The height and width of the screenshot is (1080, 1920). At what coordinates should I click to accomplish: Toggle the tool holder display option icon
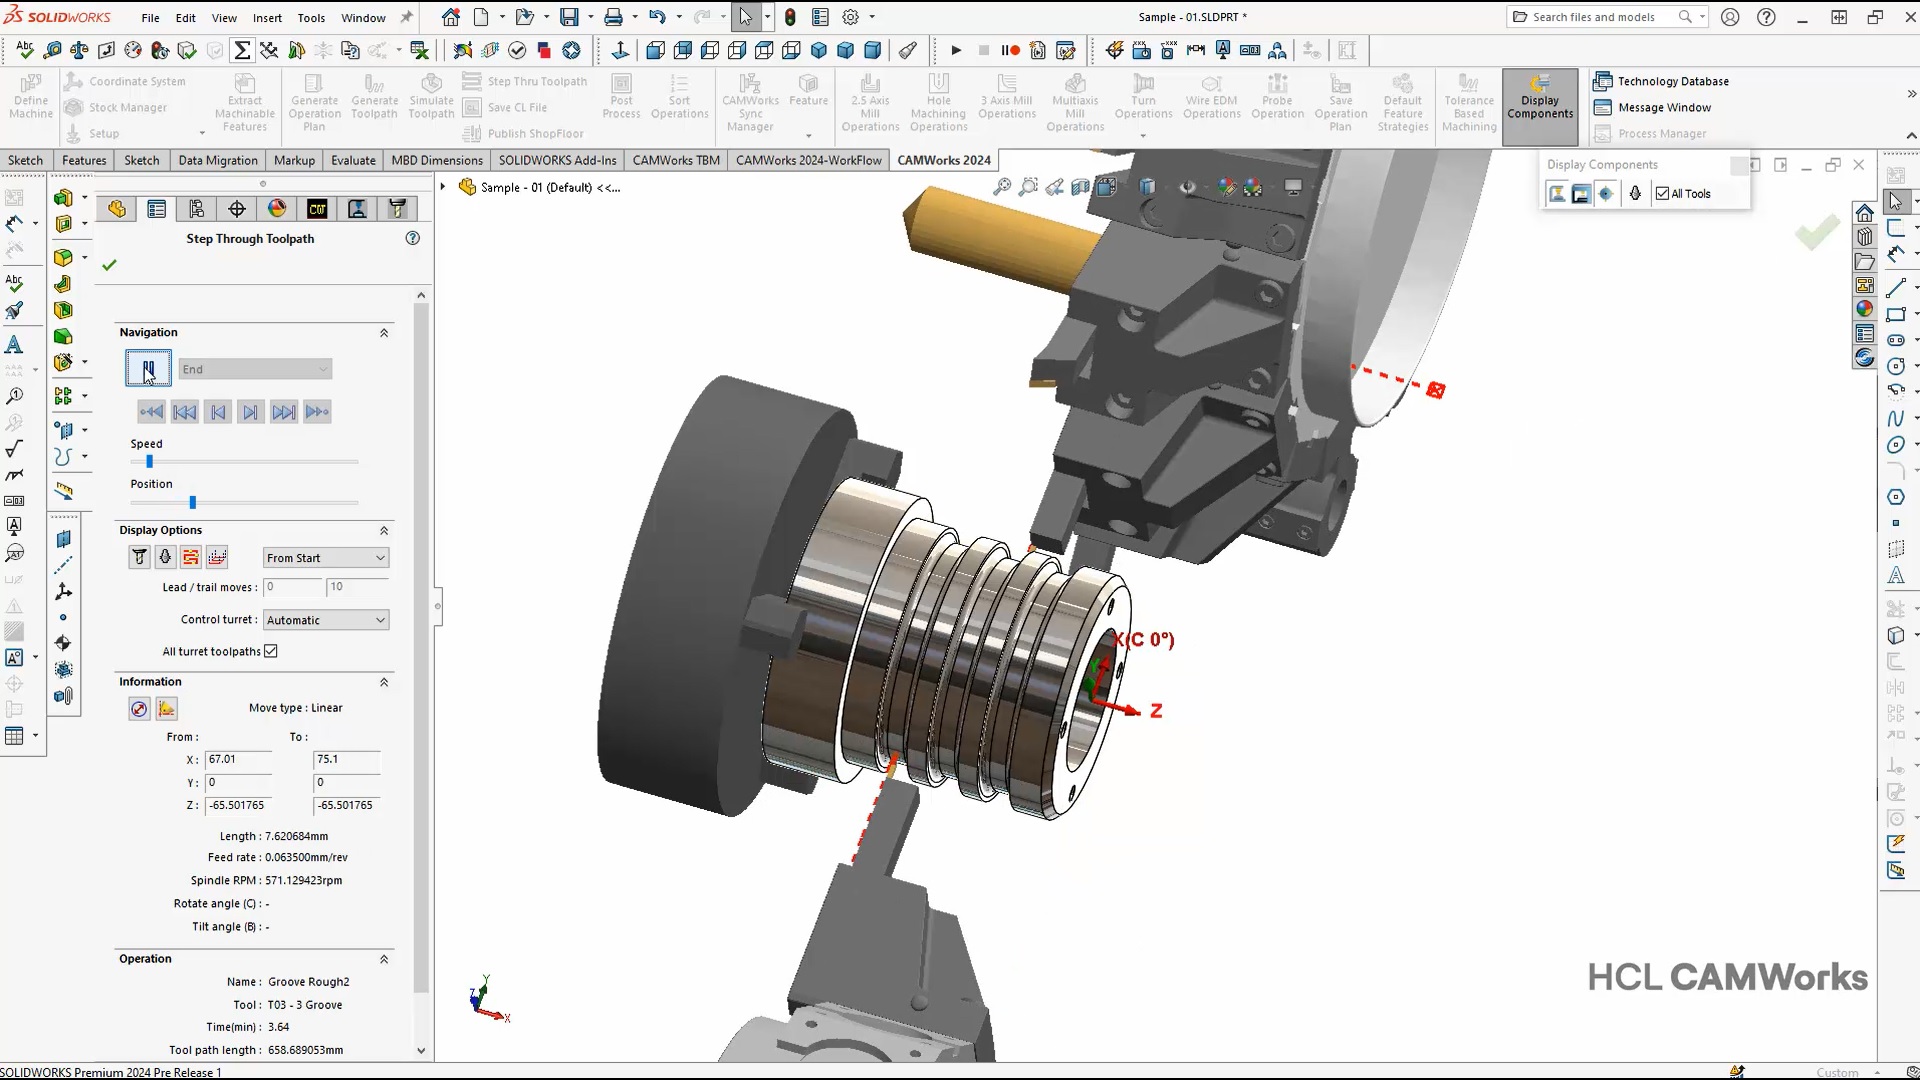click(165, 557)
